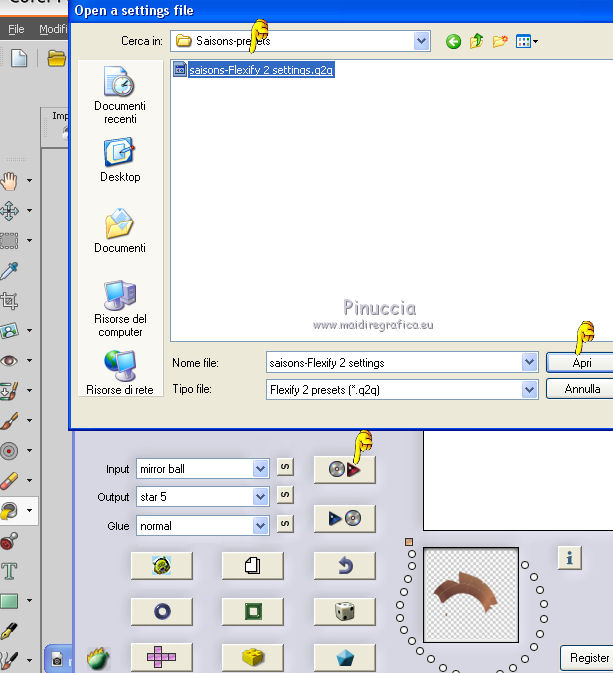This screenshot has width=613, height=673.
Task: Click the dice randomize button
Action: 345,612
